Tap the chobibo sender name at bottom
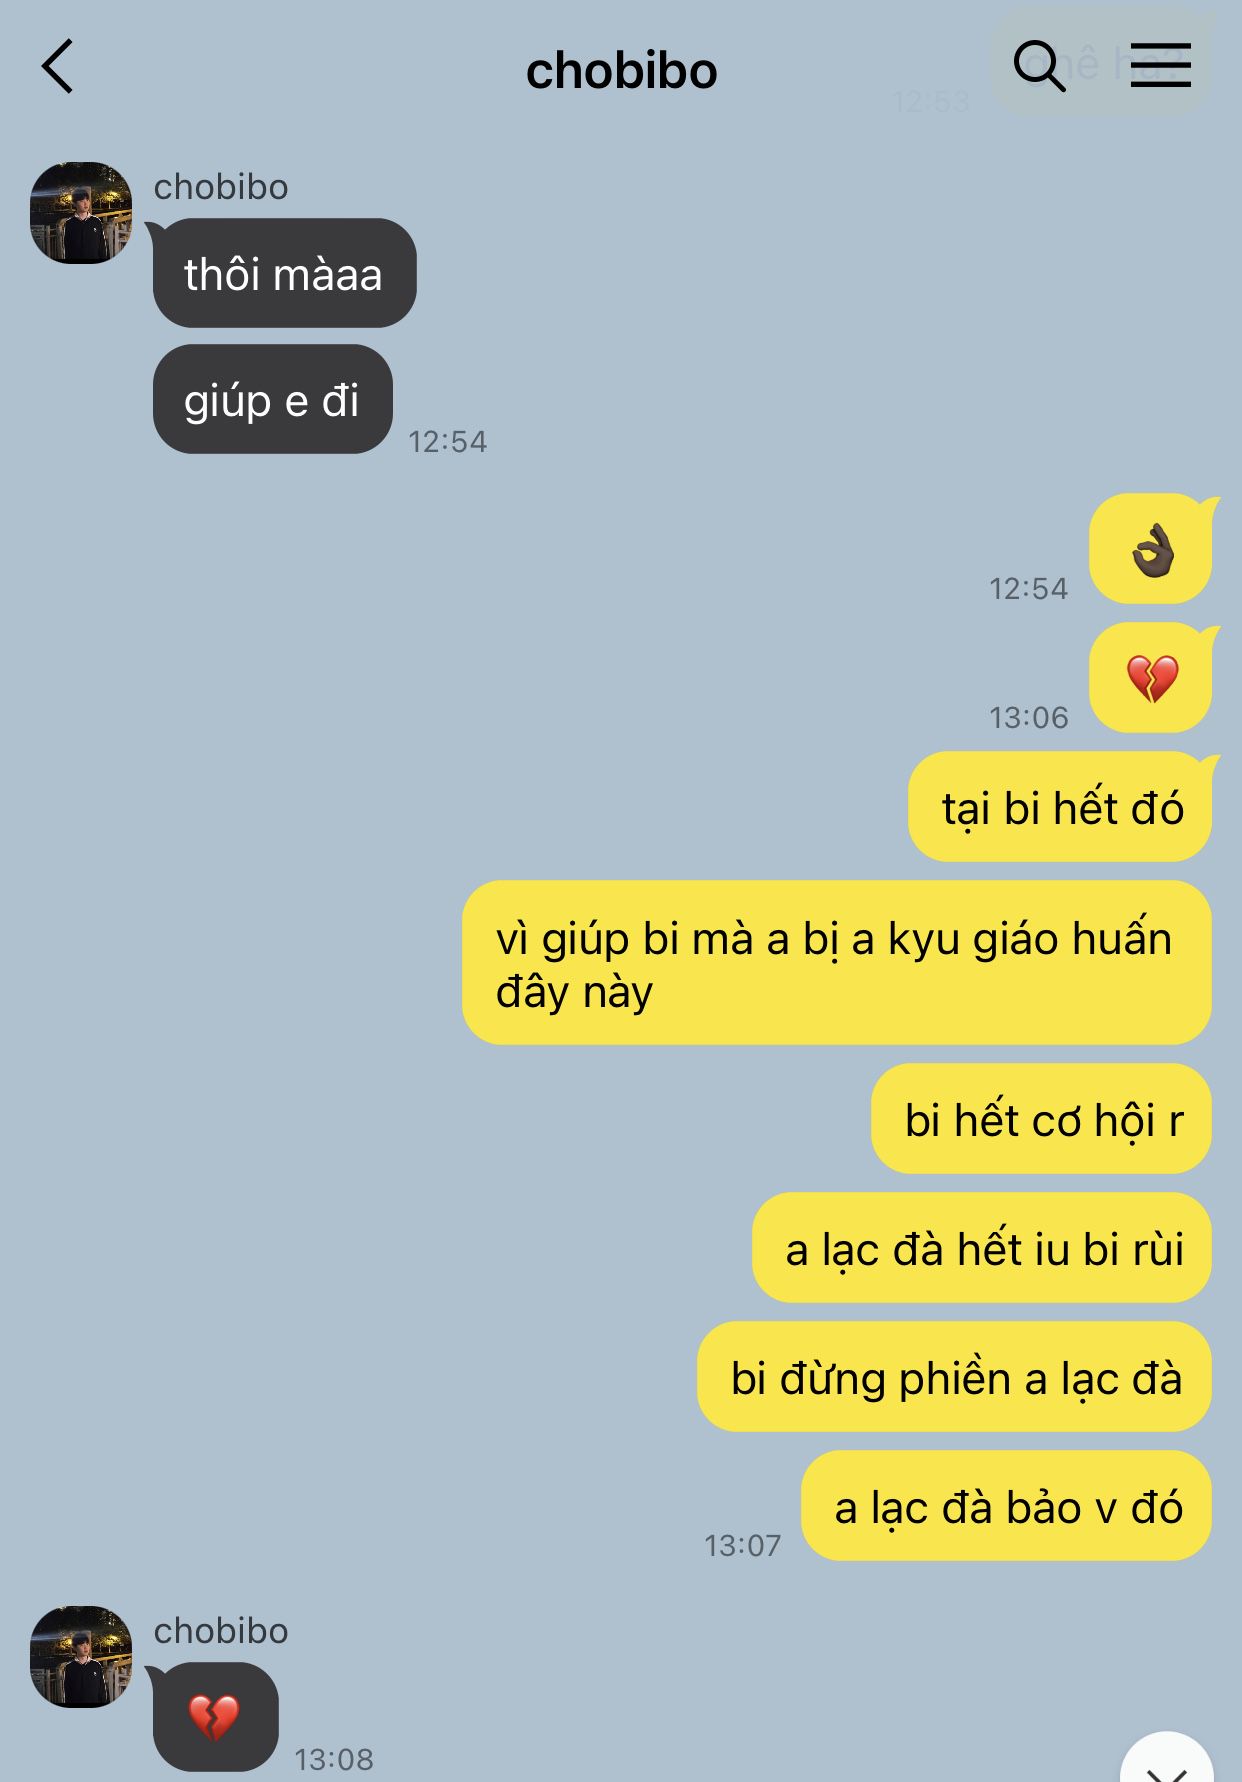The height and width of the screenshot is (1782, 1242). coord(221,1631)
